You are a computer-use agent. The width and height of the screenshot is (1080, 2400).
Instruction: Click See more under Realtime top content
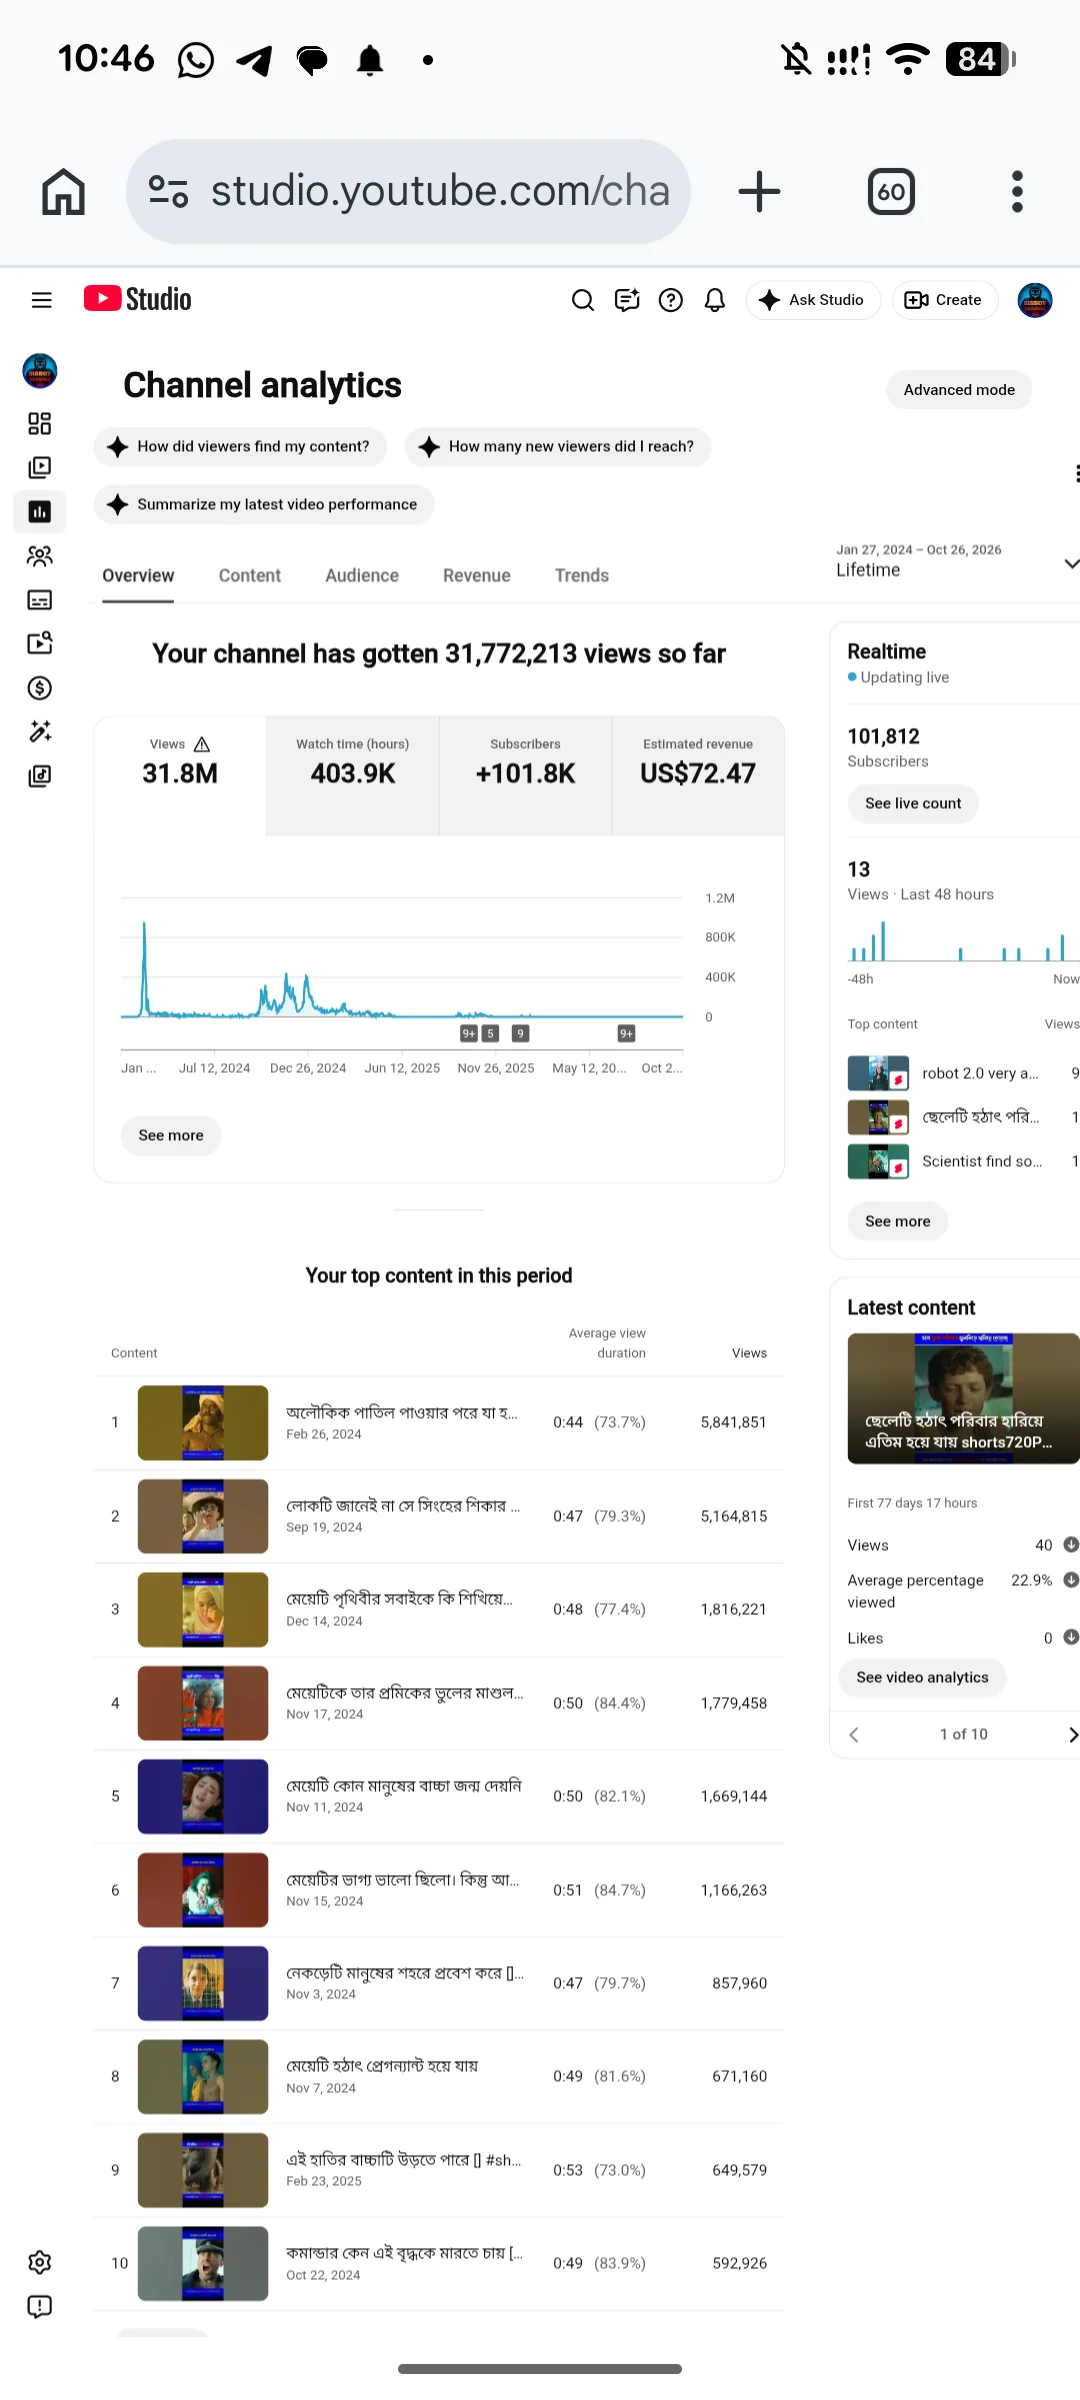coord(898,1221)
